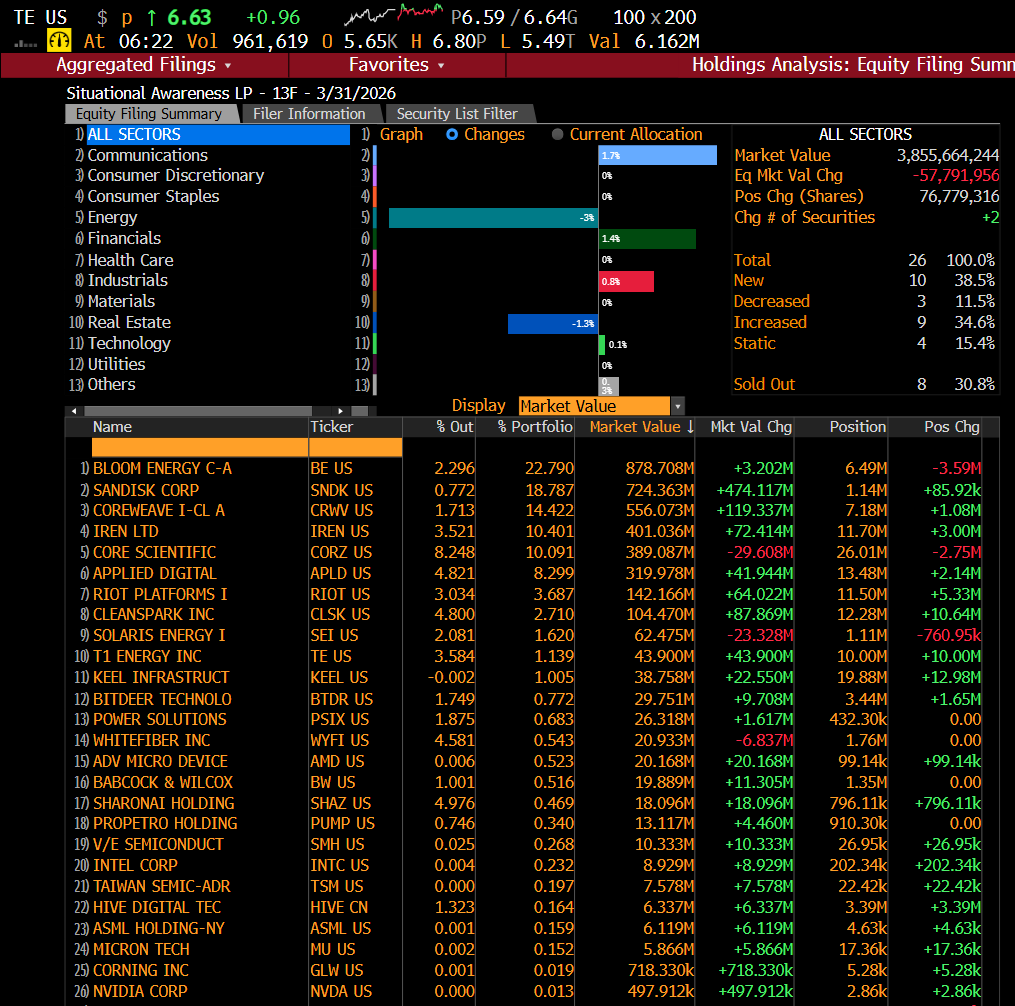
Task: Click the sector list right scroll arrow
Action: point(340,411)
